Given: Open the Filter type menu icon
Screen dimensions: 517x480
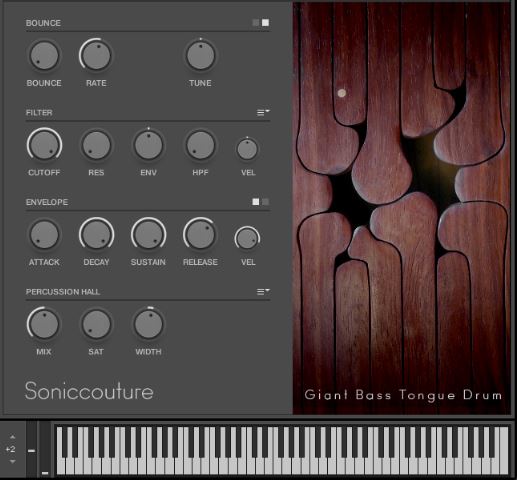Looking at the screenshot, I should pos(263,112).
